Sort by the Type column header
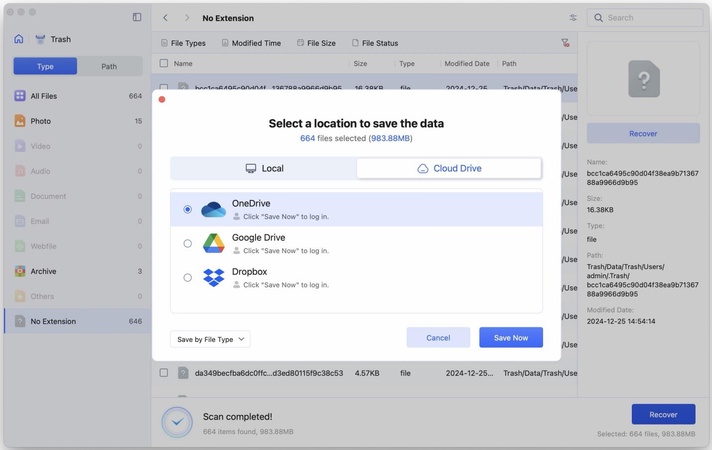The height and width of the screenshot is (450, 712). [407, 64]
